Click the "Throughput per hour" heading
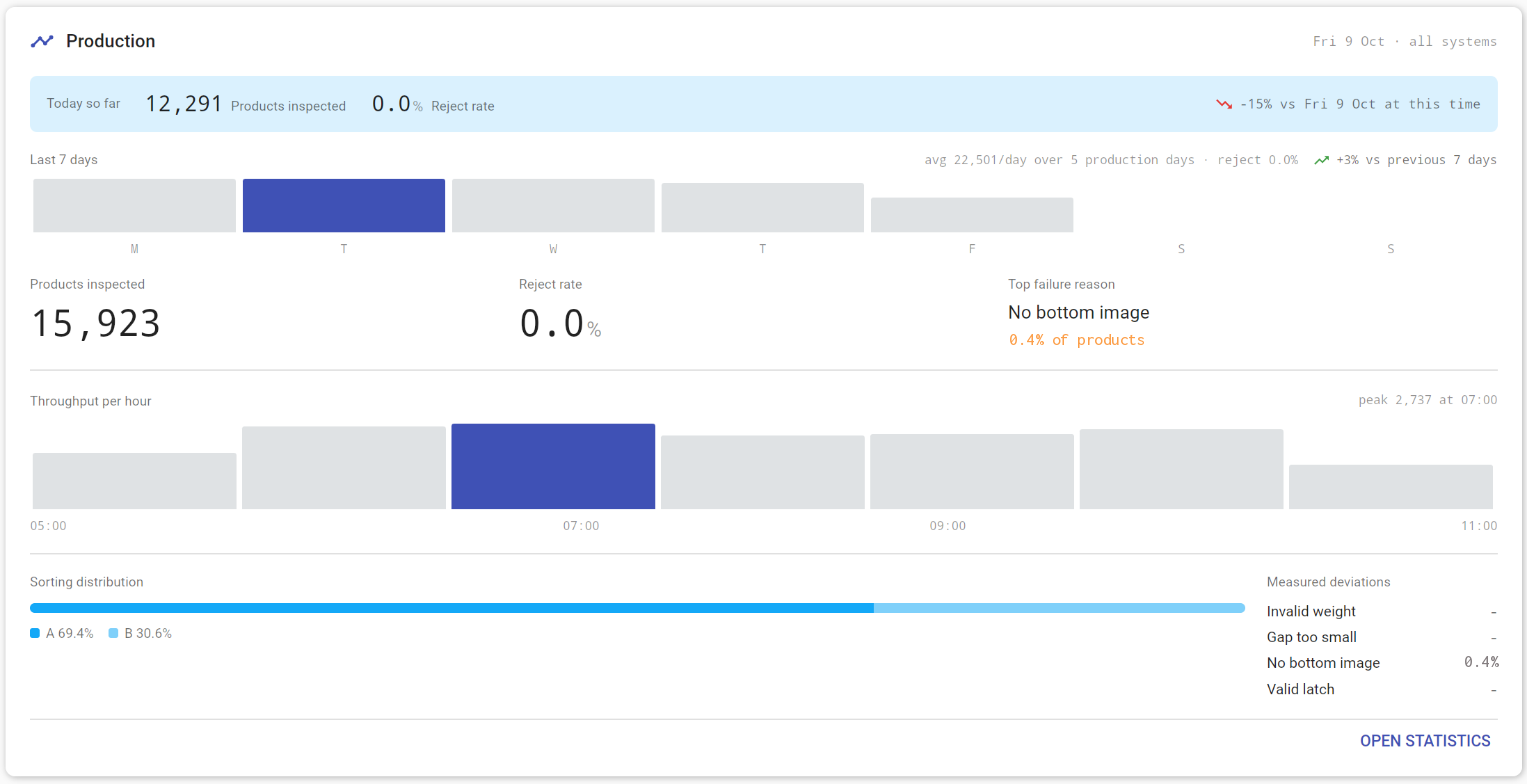Viewport: 1527px width, 784px height. (90, 401)
